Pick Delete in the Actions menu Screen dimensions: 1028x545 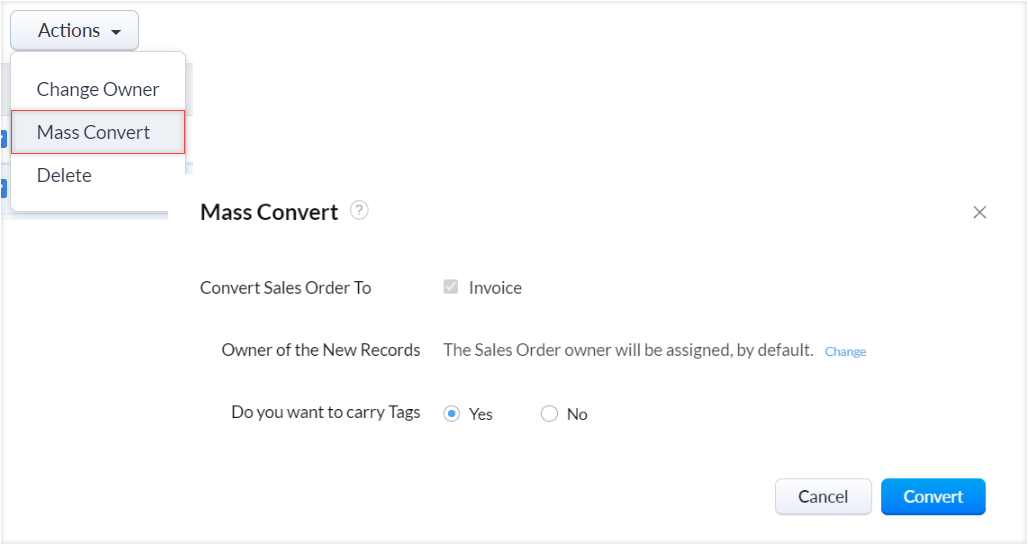(64, 175)
